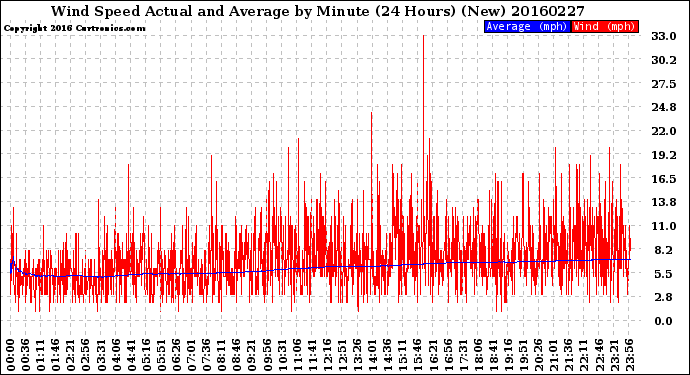Click the 00:00 time axis label
Image resolution: width=690 pixels, height=375 pixels.
click(11, 355)
